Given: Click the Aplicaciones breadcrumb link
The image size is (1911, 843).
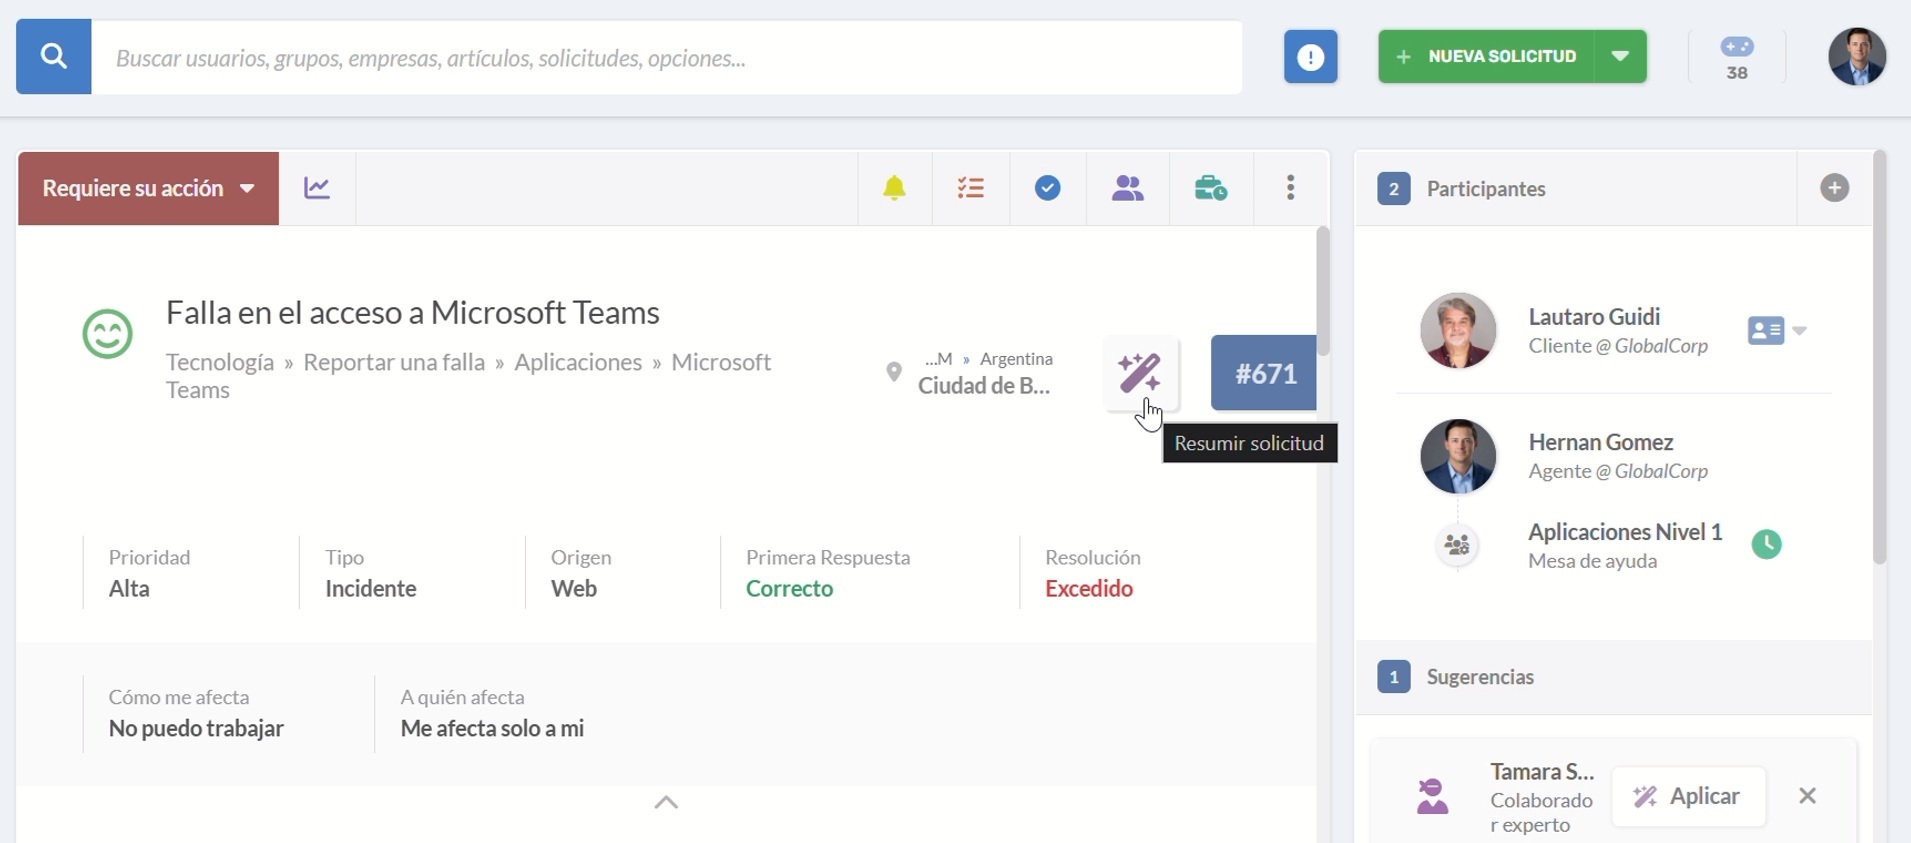Looking at the screenshot, I should click(x=578, y=362).
